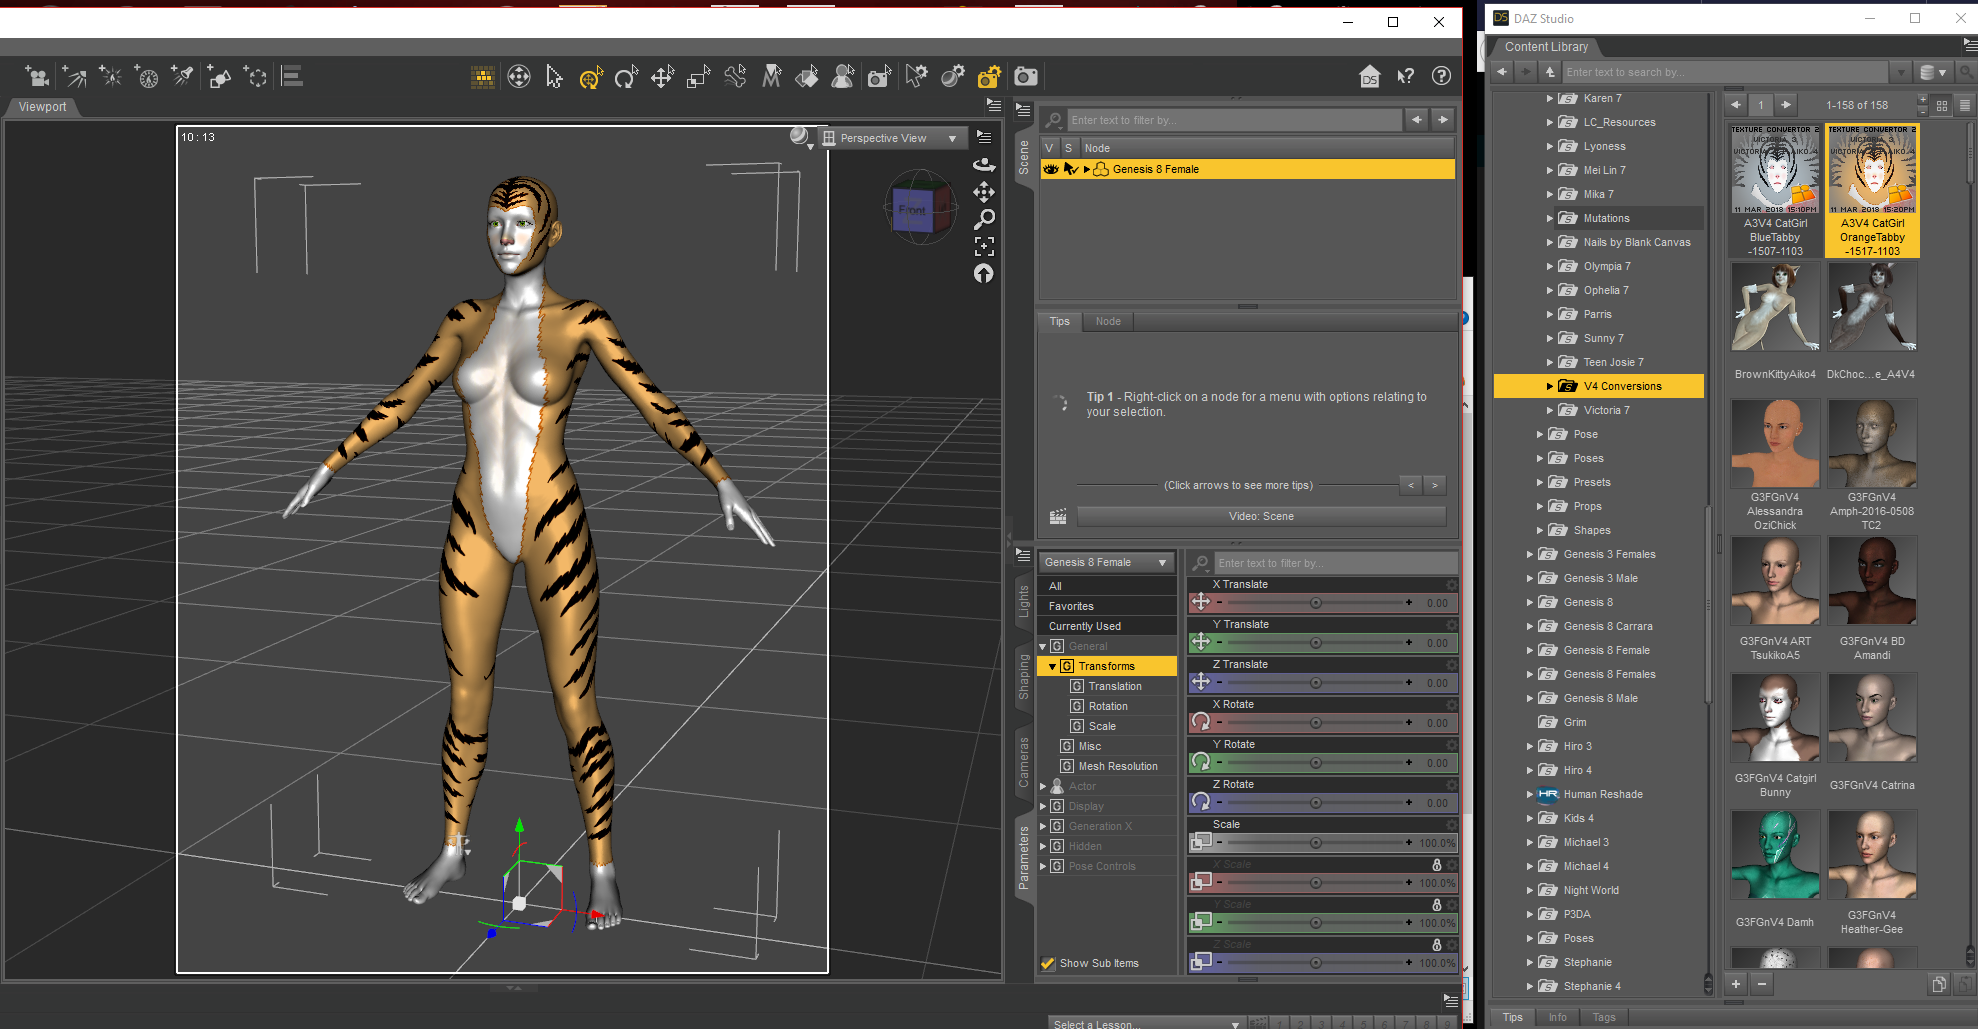Activate the Rotate tool in toolbar
1978x1029 pixels.
[626, 77]
